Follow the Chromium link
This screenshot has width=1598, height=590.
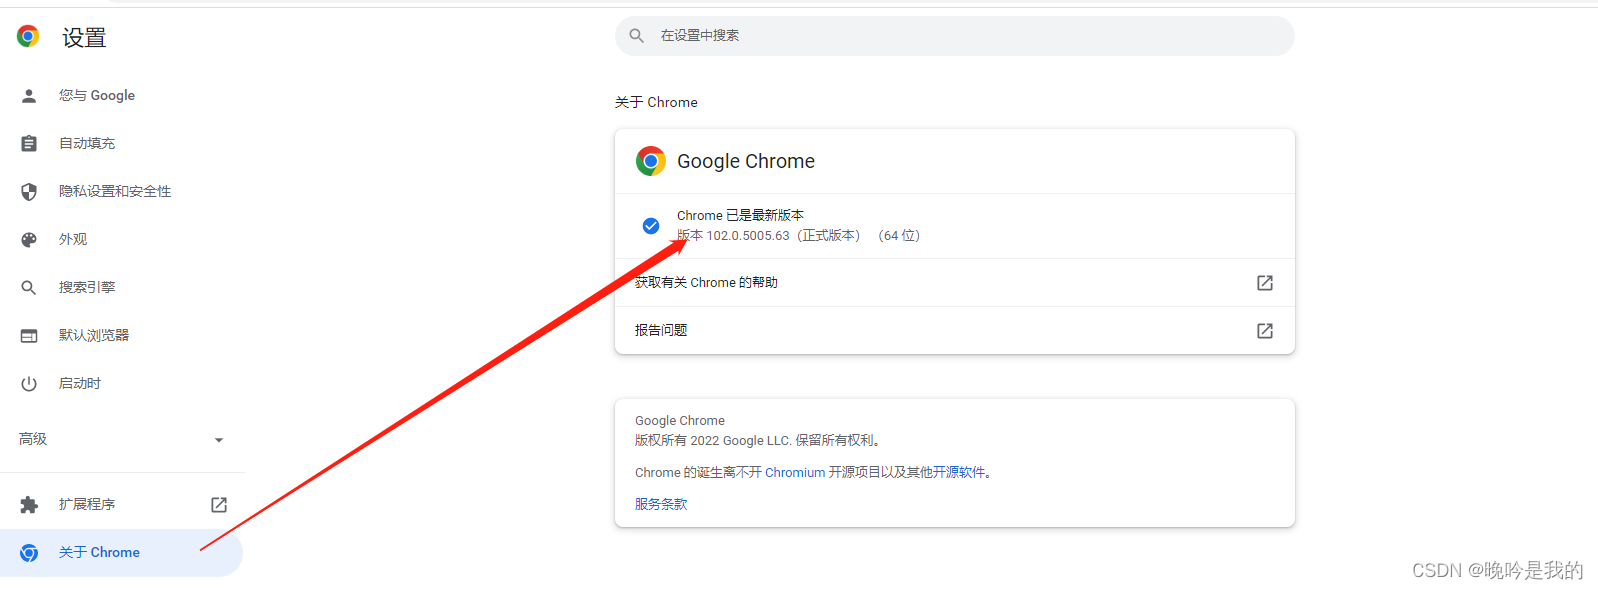[x=795, y=473]
